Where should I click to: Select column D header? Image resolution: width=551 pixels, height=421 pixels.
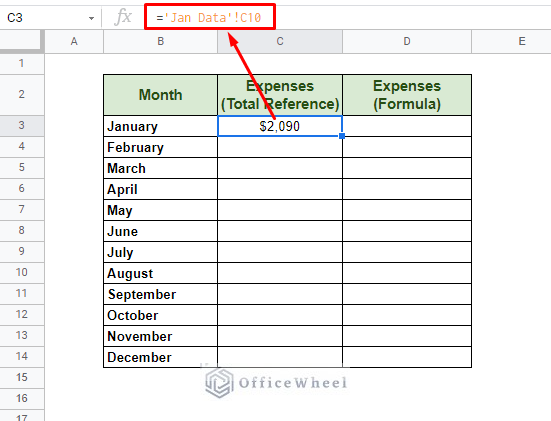coord(407,41)
